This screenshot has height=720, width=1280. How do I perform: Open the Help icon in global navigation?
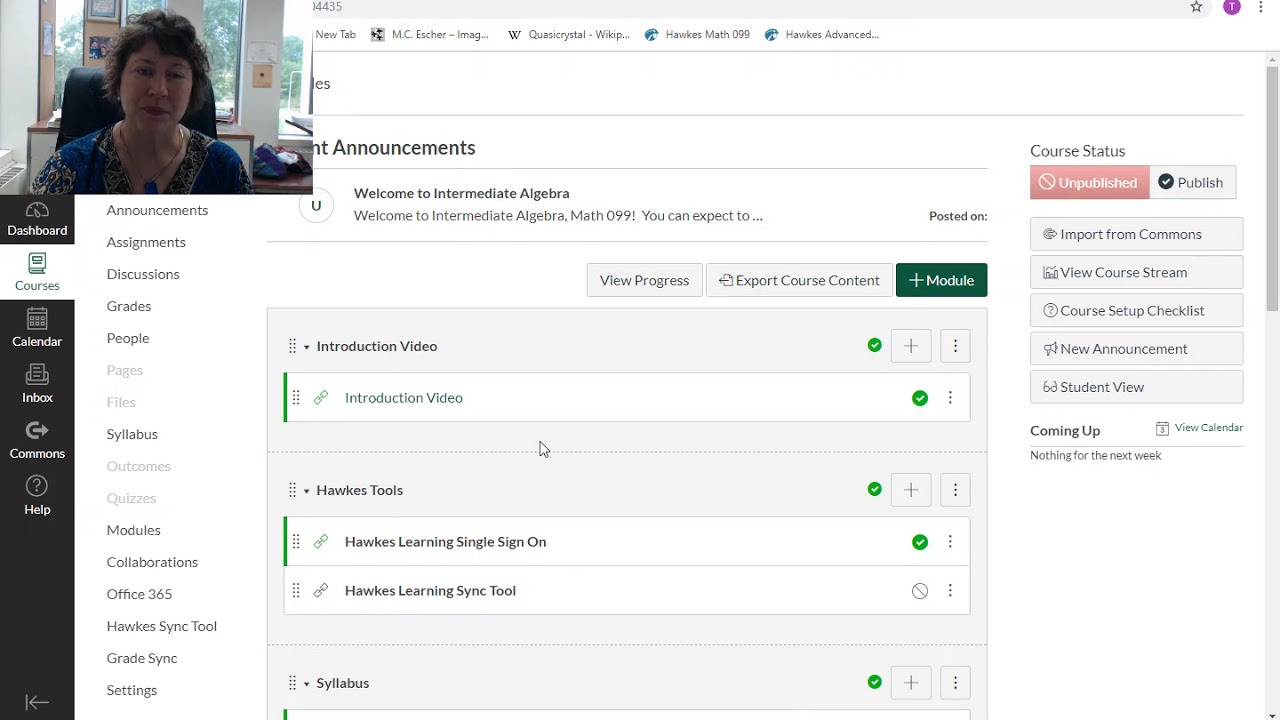click(x=37, y=496)
